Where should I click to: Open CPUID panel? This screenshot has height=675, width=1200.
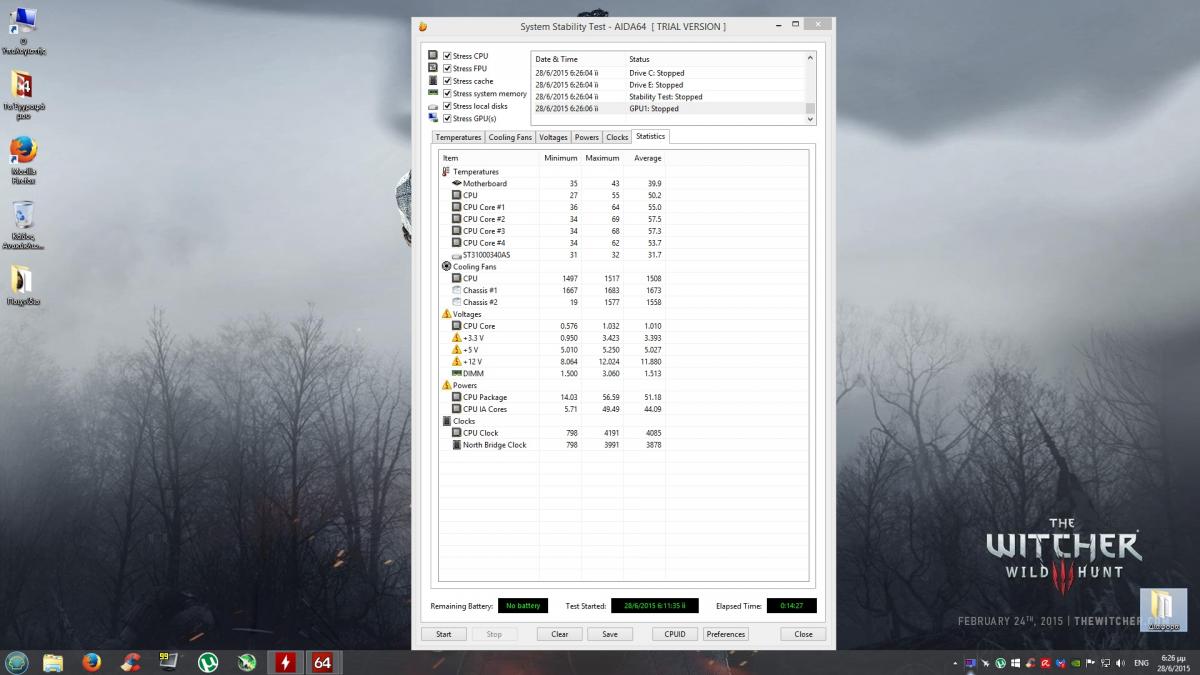pos(675,634)
